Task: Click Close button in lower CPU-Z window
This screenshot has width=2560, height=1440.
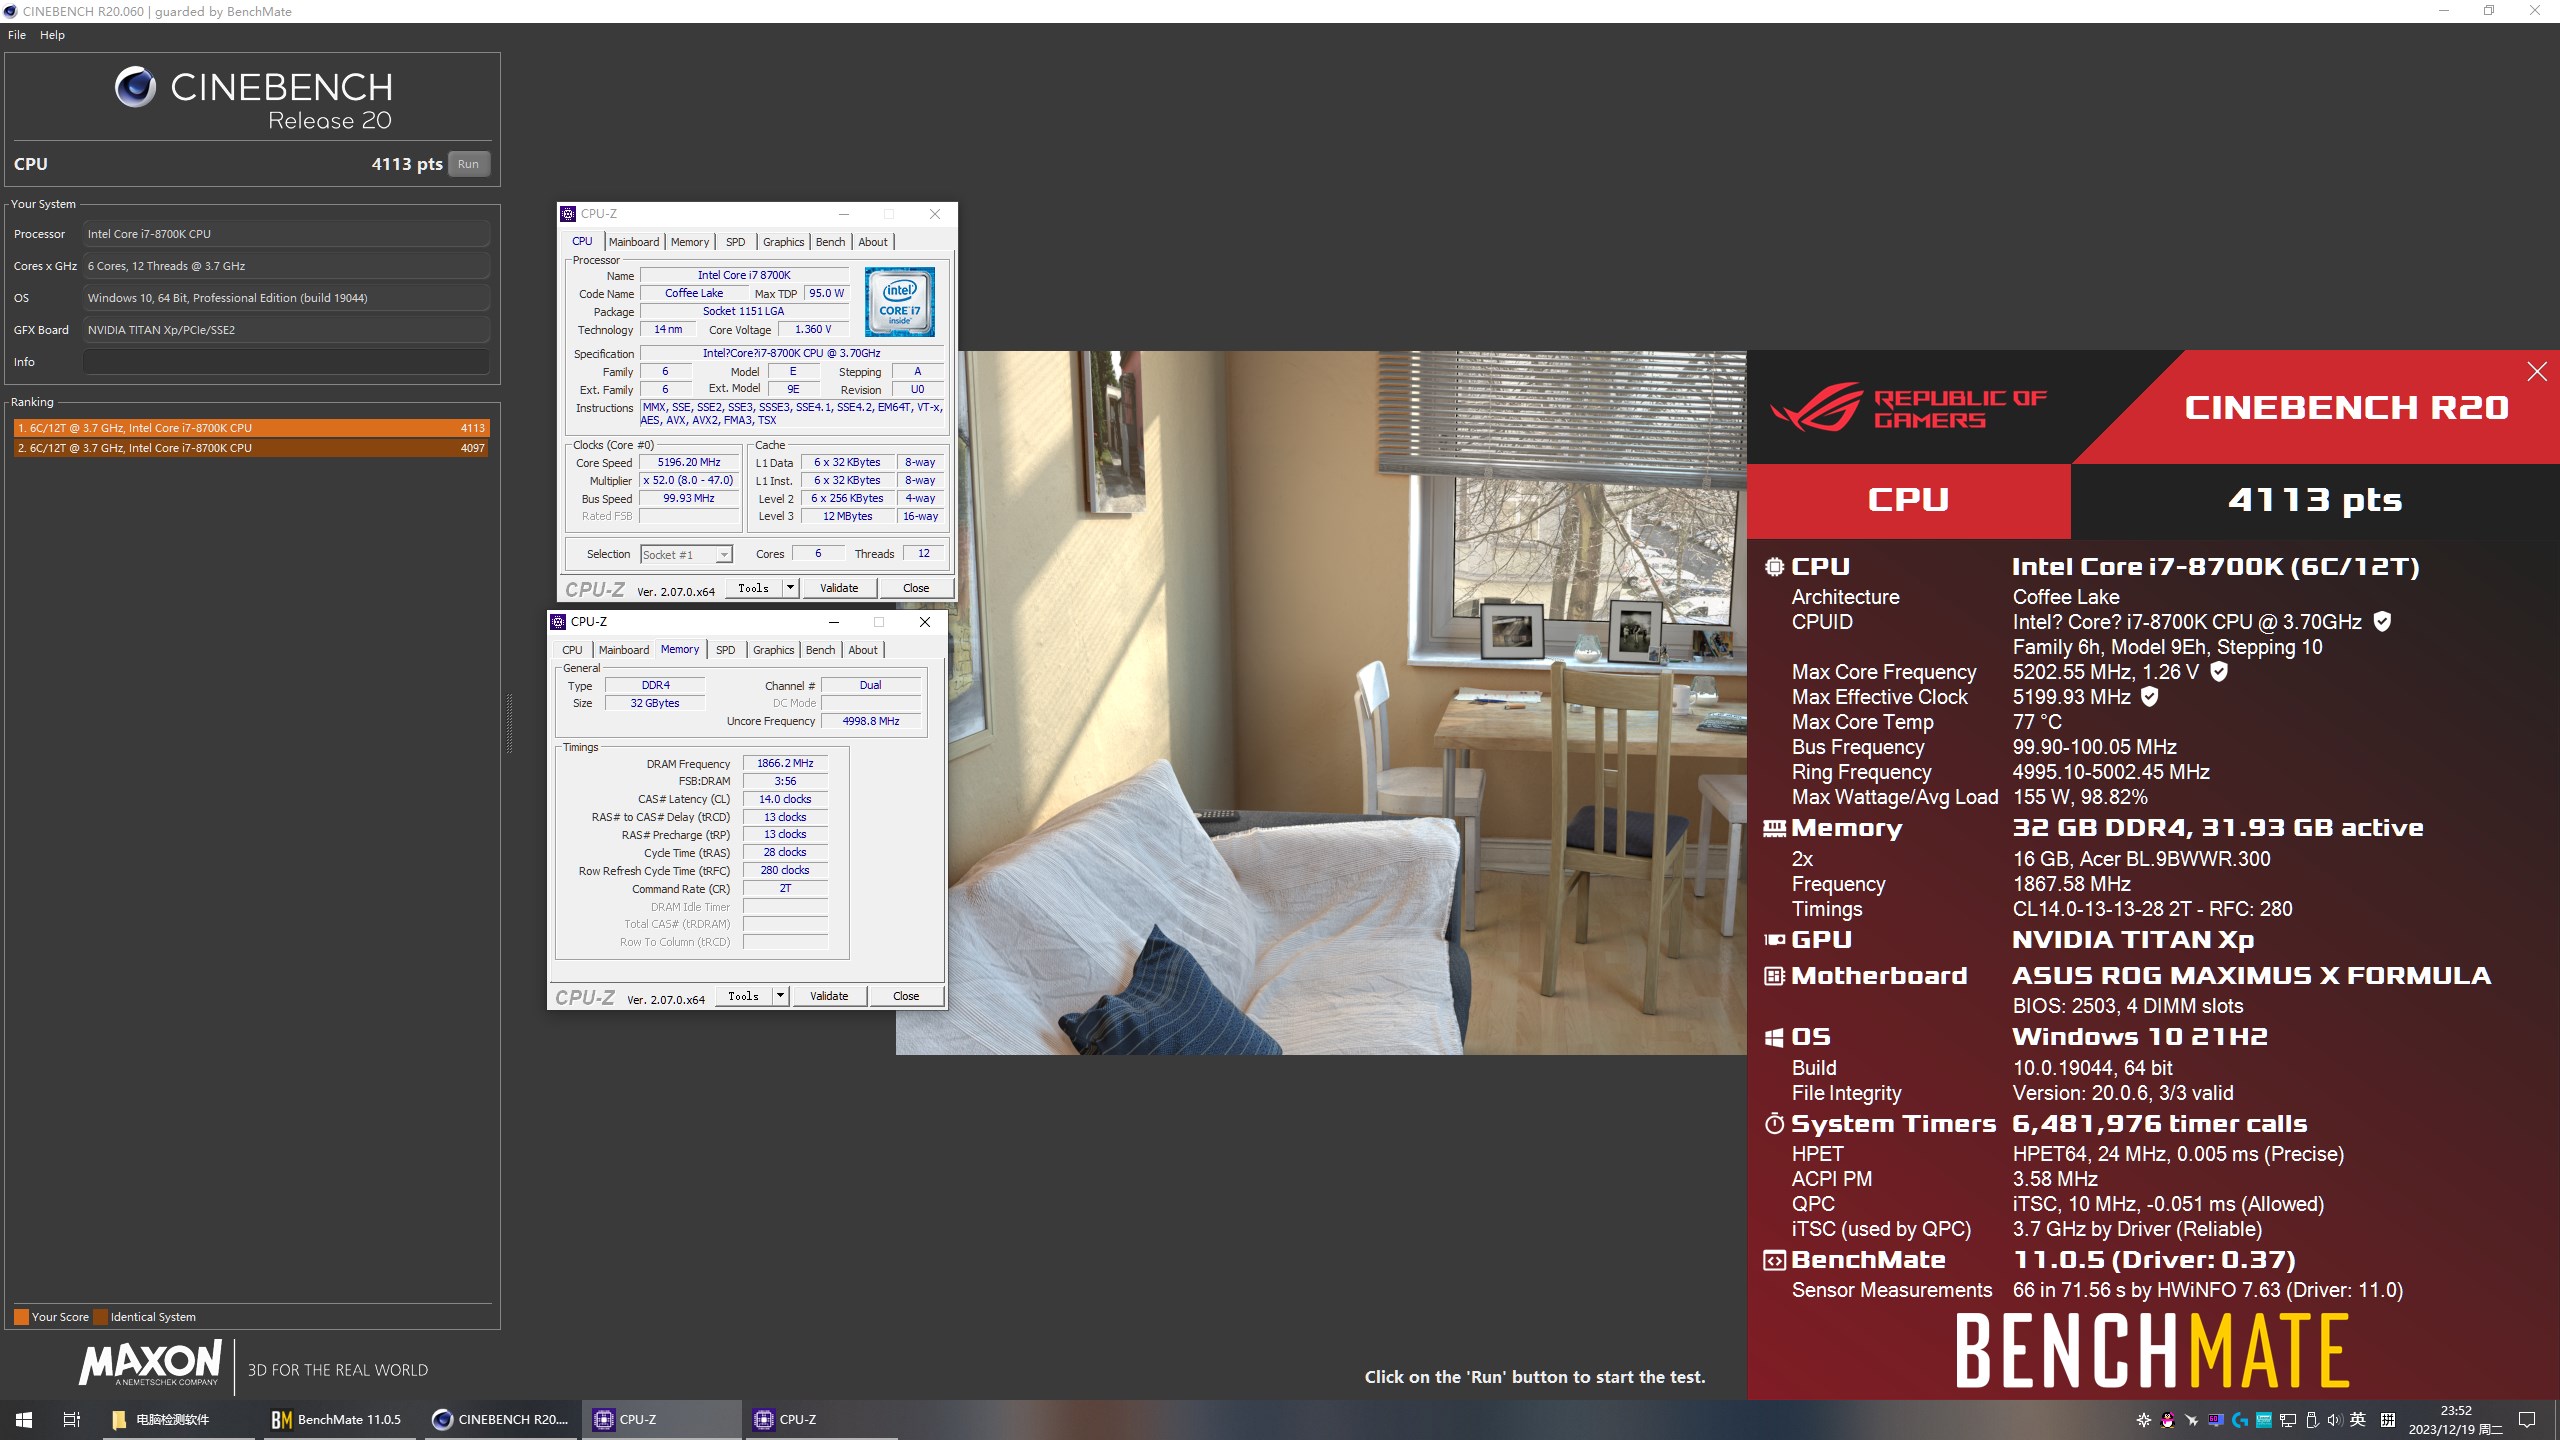Action: 906,996
